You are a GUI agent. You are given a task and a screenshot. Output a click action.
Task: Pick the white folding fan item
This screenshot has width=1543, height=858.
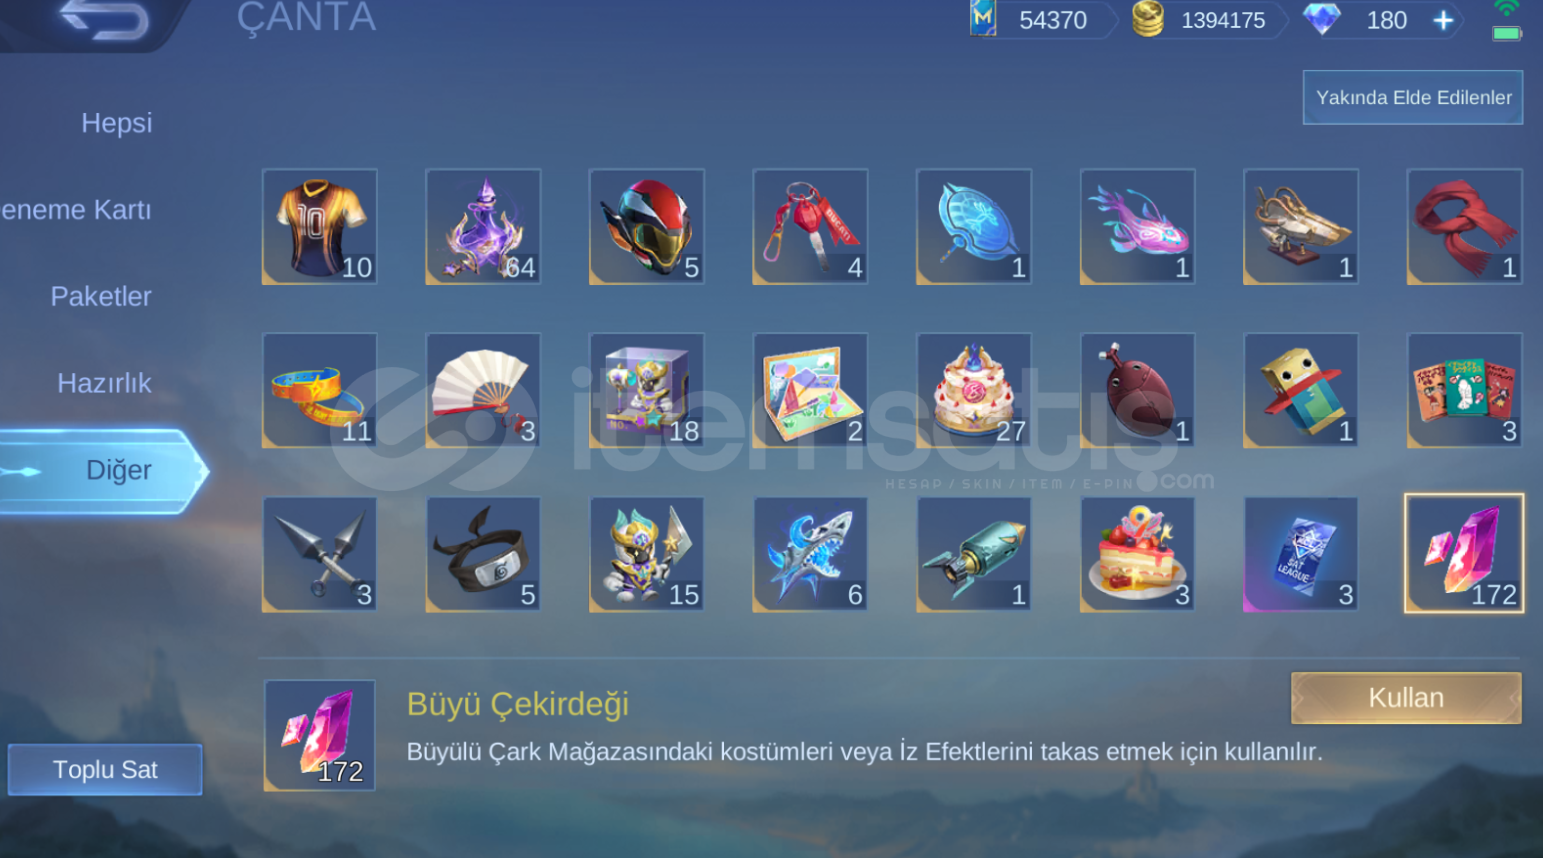483,391
